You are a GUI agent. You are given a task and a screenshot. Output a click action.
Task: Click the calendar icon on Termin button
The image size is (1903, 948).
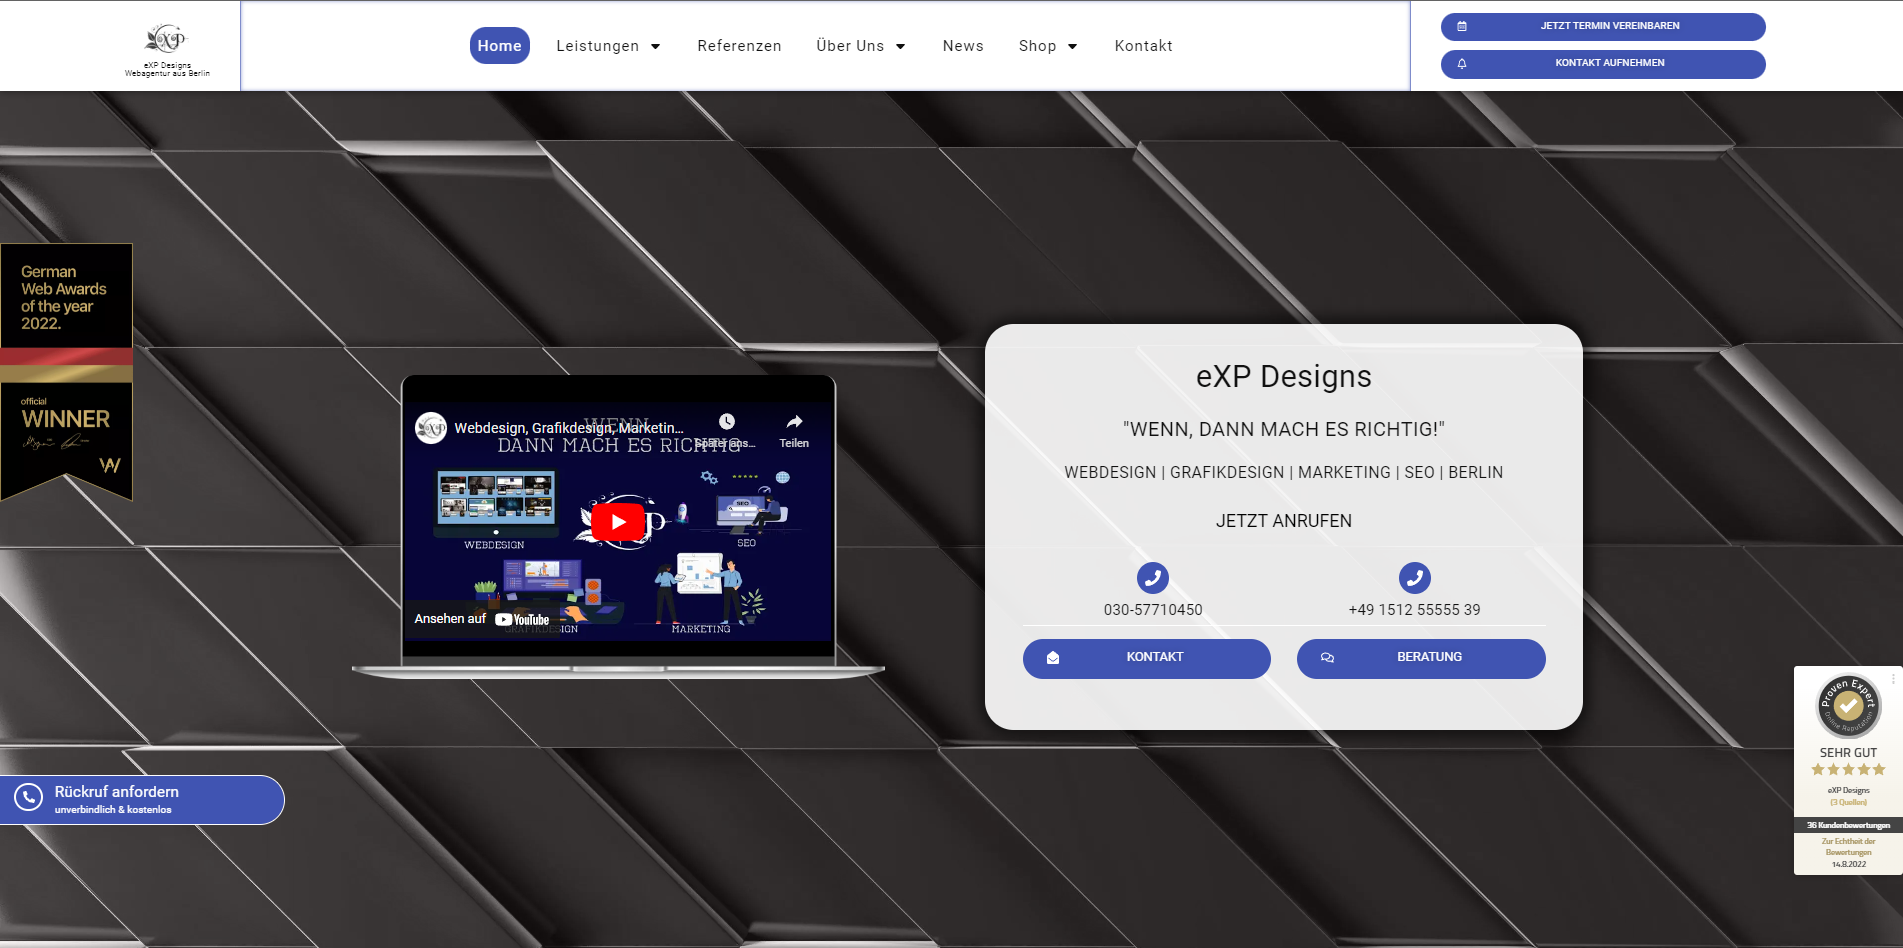1462,26
